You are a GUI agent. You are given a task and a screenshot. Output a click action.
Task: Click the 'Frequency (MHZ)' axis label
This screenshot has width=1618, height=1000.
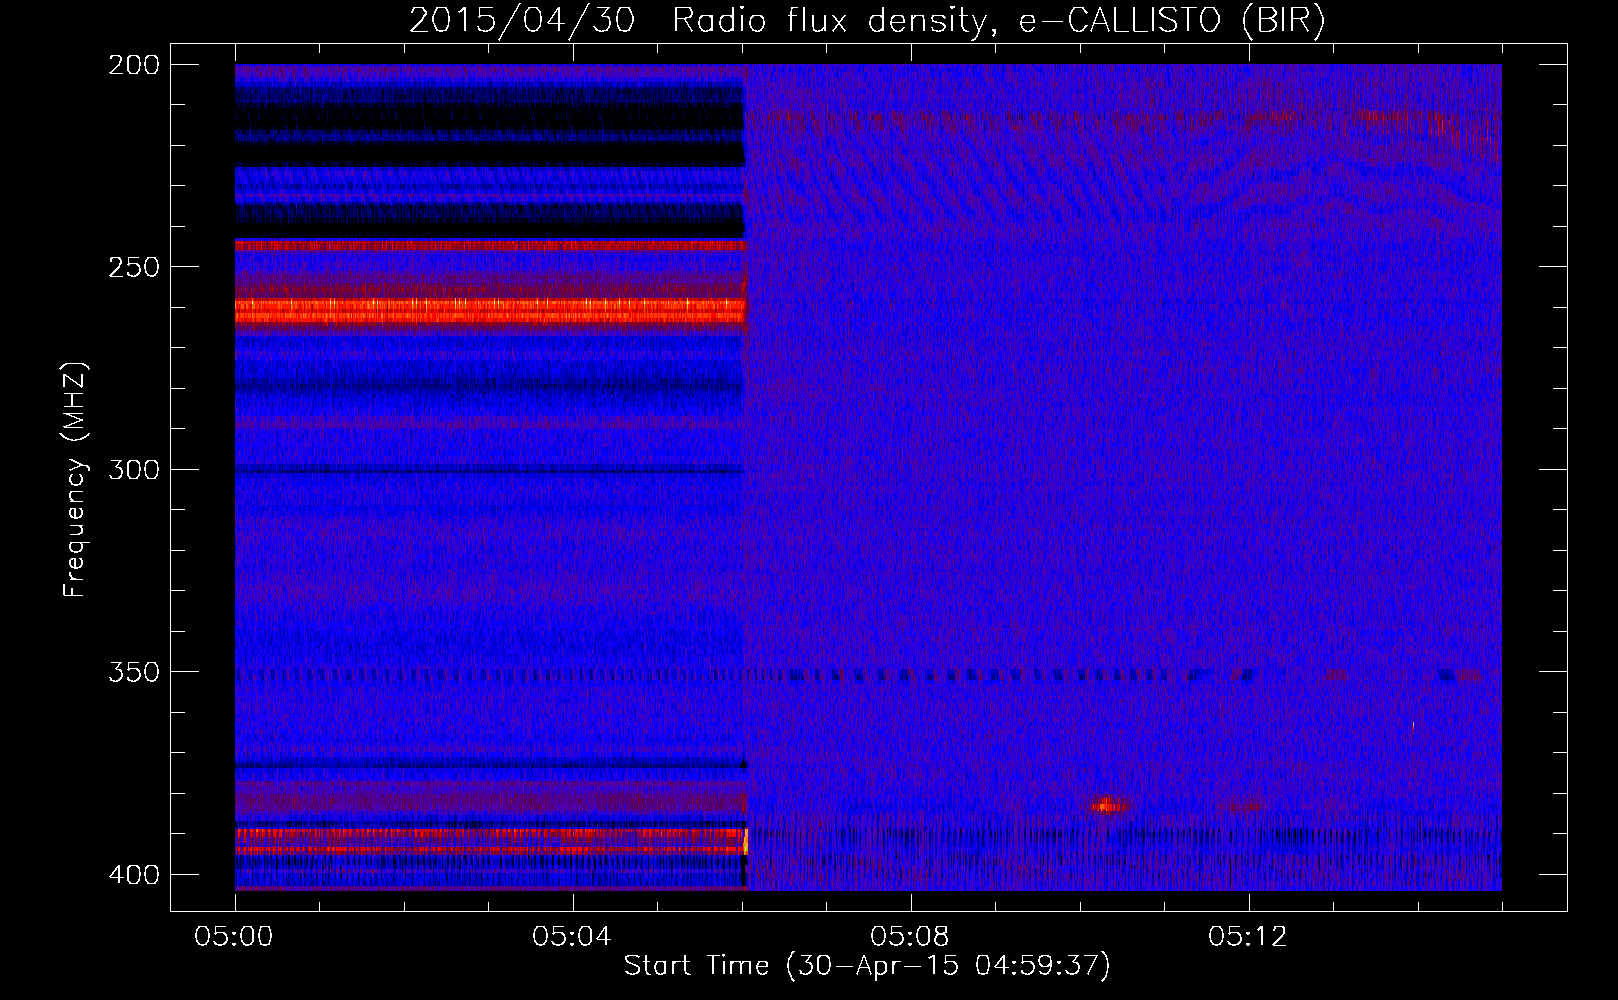[x=75, y=479]
